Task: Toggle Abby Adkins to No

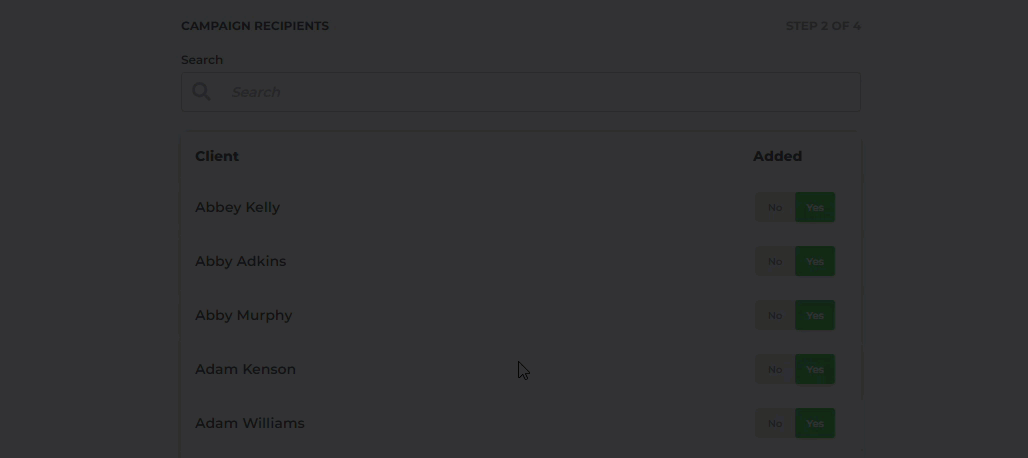Action: point(775,261)
